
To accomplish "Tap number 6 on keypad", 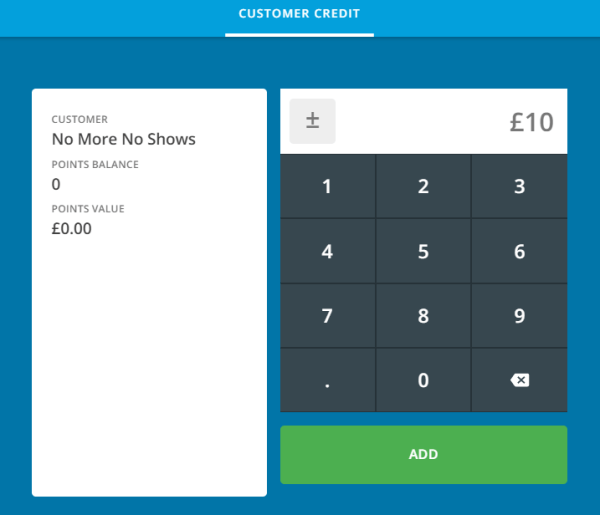I will pos(519,252).
